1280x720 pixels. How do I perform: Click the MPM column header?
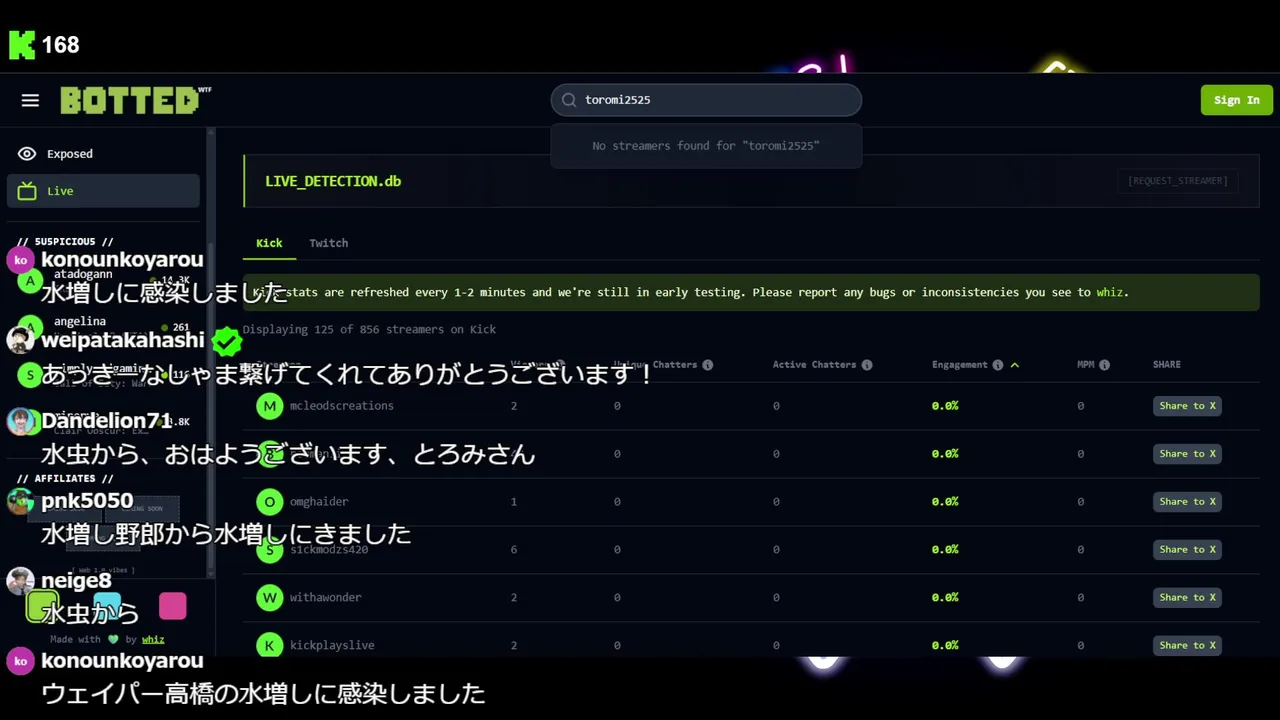click(1086, 365)
